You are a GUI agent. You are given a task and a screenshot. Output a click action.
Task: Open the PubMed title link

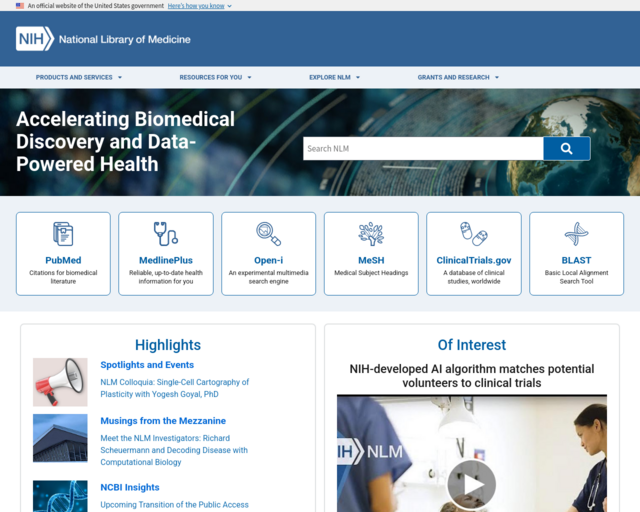[63, 260]
